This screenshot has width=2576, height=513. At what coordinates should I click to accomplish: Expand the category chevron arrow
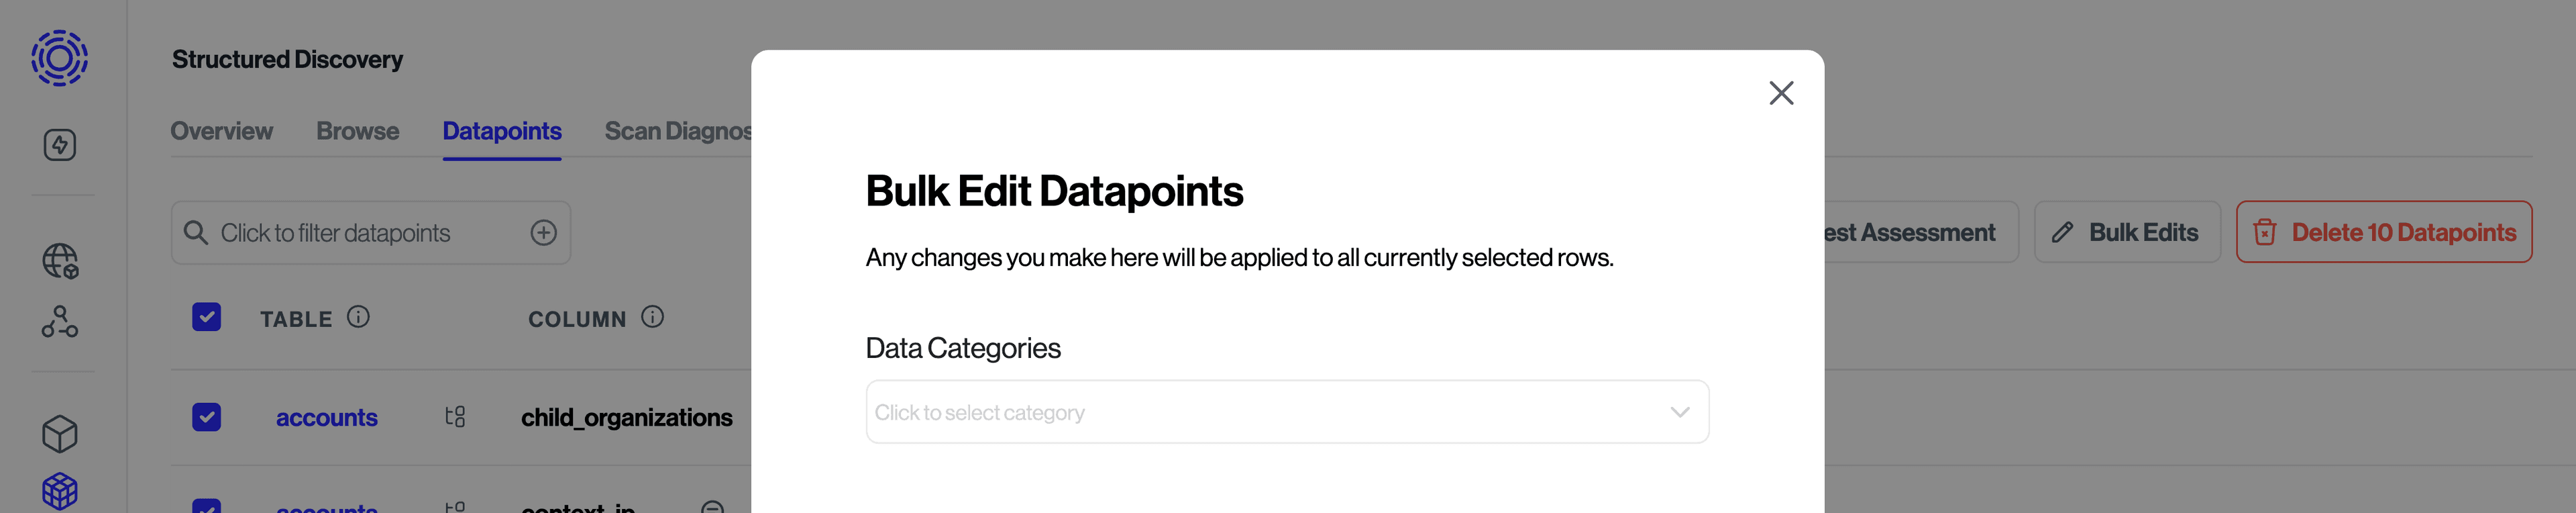(x=1679, y=412)
